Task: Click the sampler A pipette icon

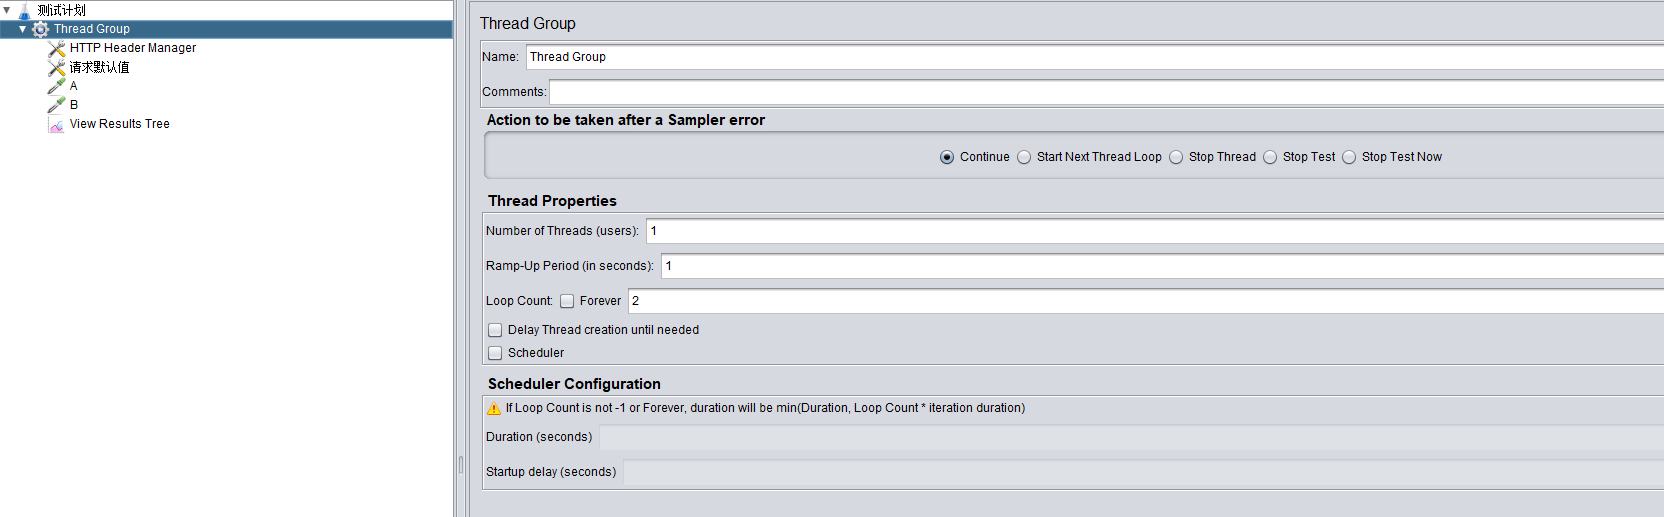Action: point(57,86)
